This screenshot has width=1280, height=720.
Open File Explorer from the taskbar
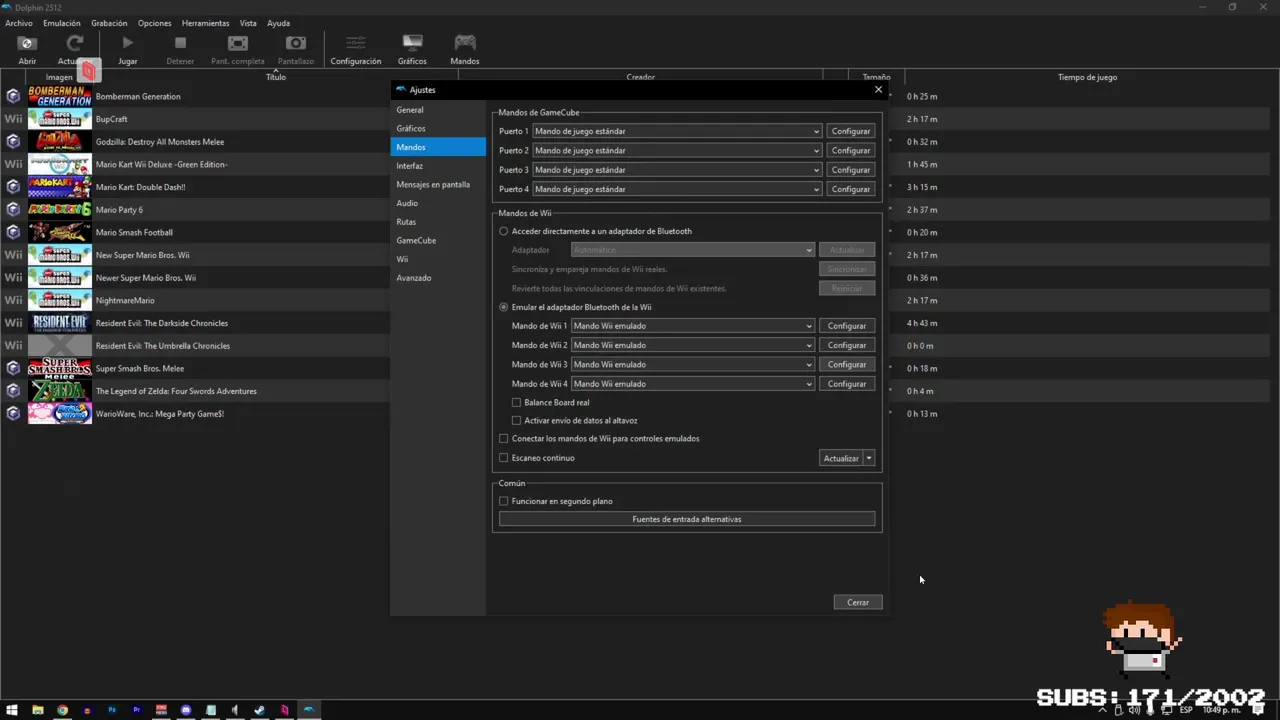(37, 710)
